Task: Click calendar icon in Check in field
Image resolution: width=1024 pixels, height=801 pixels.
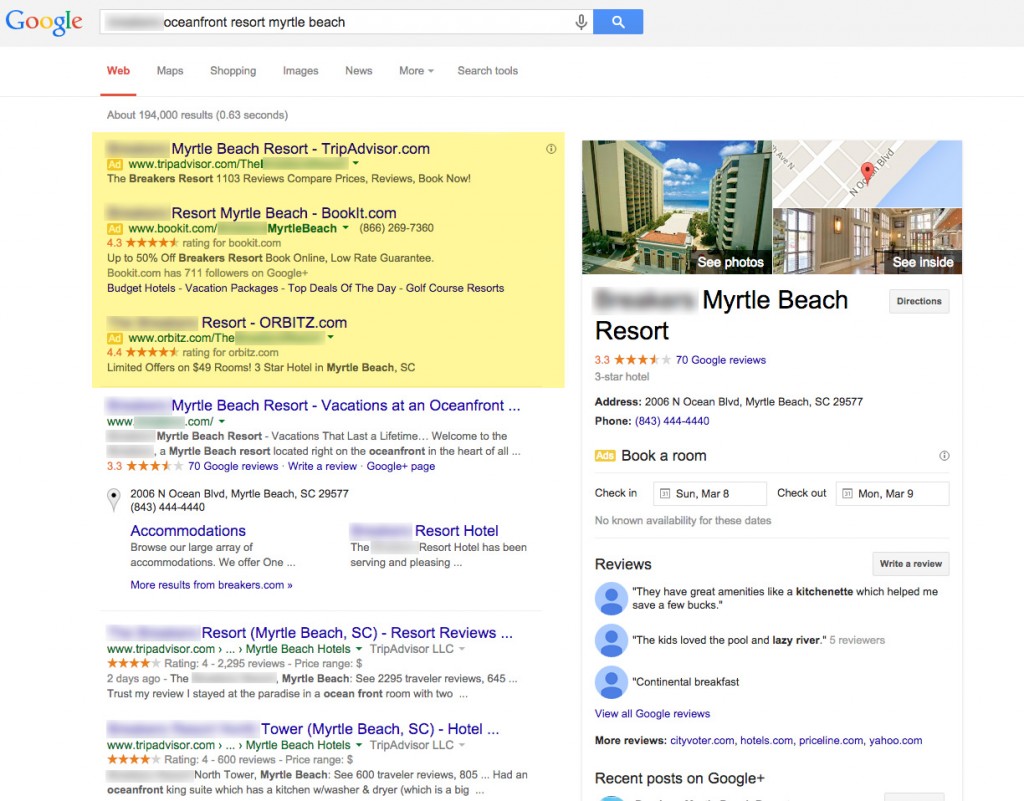Action: pos(665,494)
